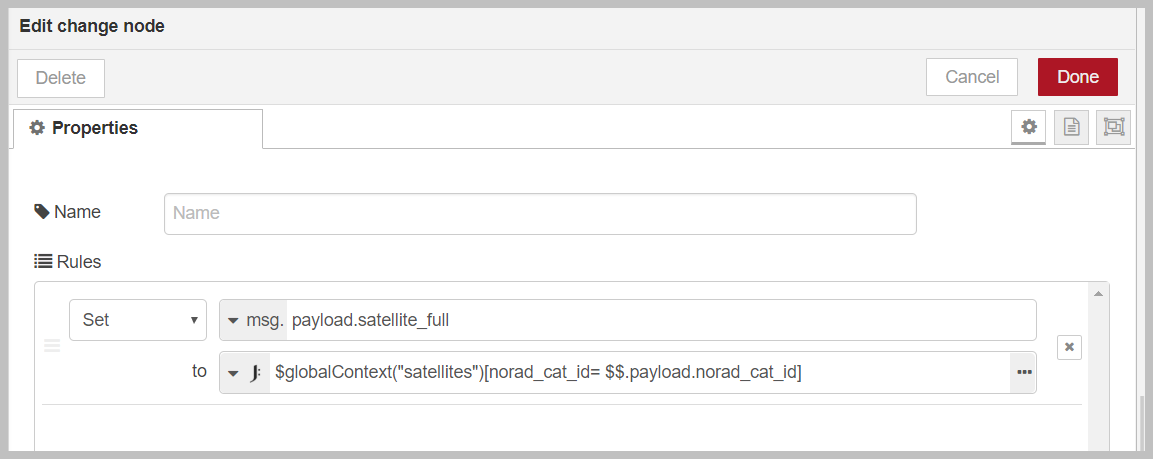Focus the Name input field
Screen dimensions: 1153x459
(540, 214)
